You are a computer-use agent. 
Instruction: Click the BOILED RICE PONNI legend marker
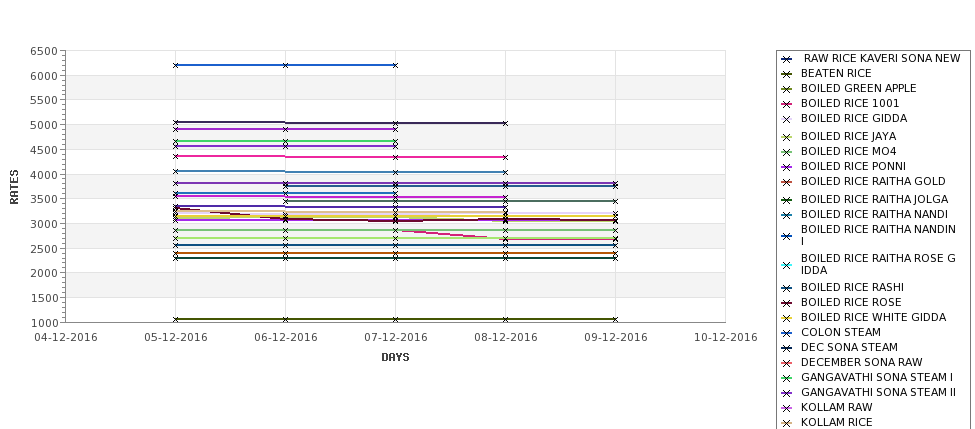787,167
